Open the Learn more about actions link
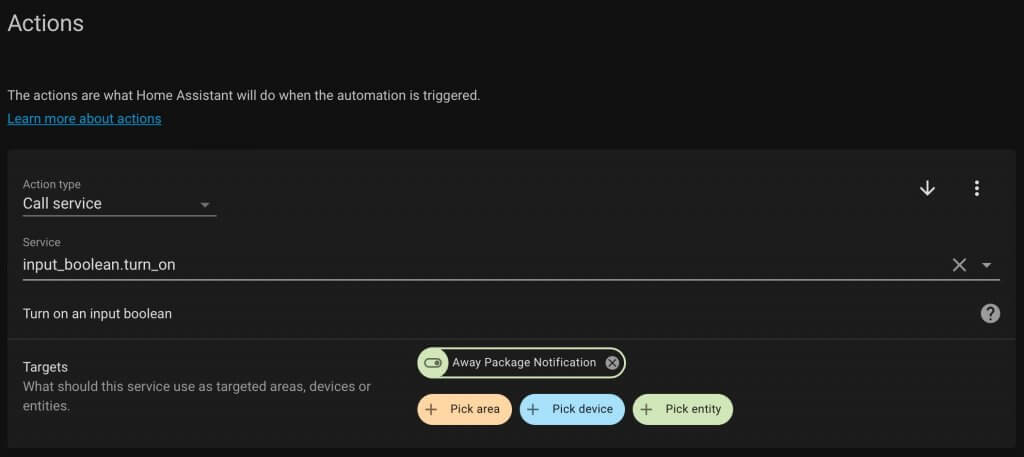 click(84, 119)
